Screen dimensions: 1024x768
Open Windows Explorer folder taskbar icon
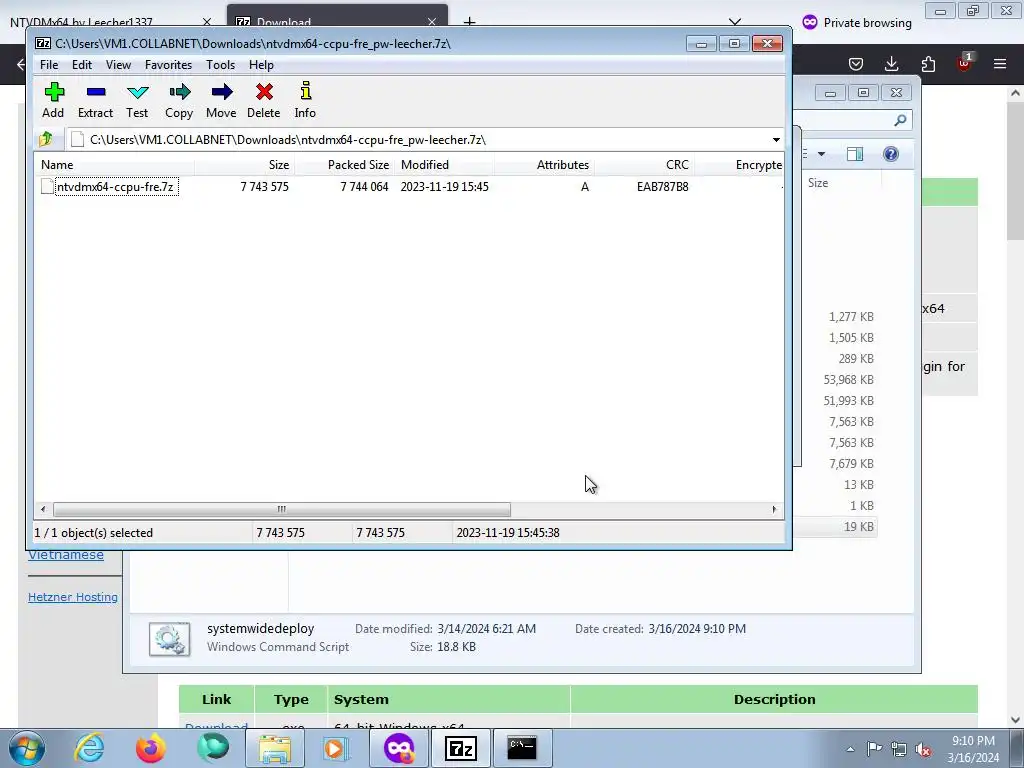tap(275, 748)
